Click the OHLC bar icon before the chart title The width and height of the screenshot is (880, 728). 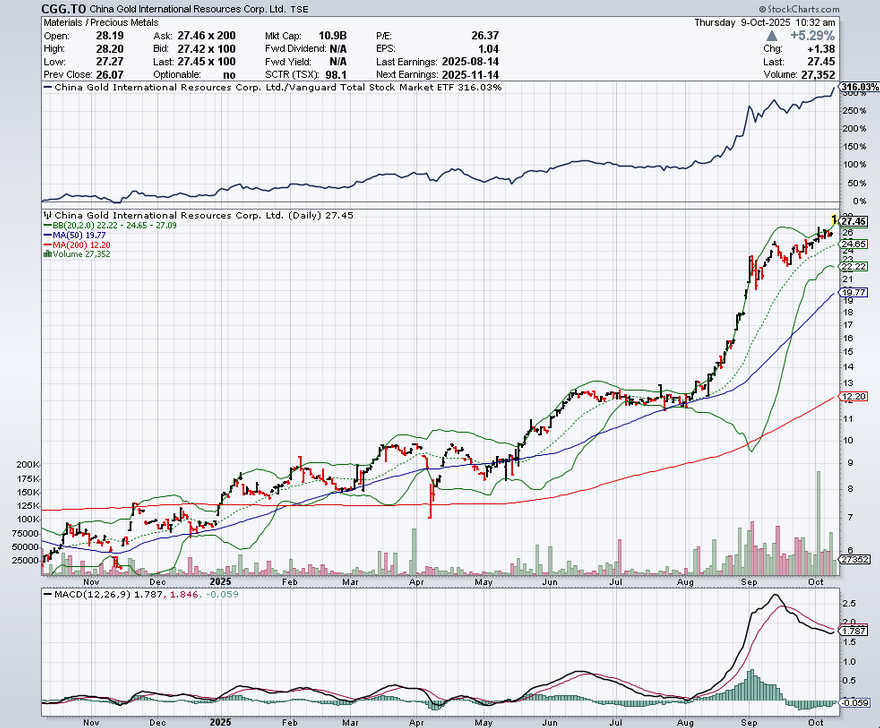(x=46, y=215)
